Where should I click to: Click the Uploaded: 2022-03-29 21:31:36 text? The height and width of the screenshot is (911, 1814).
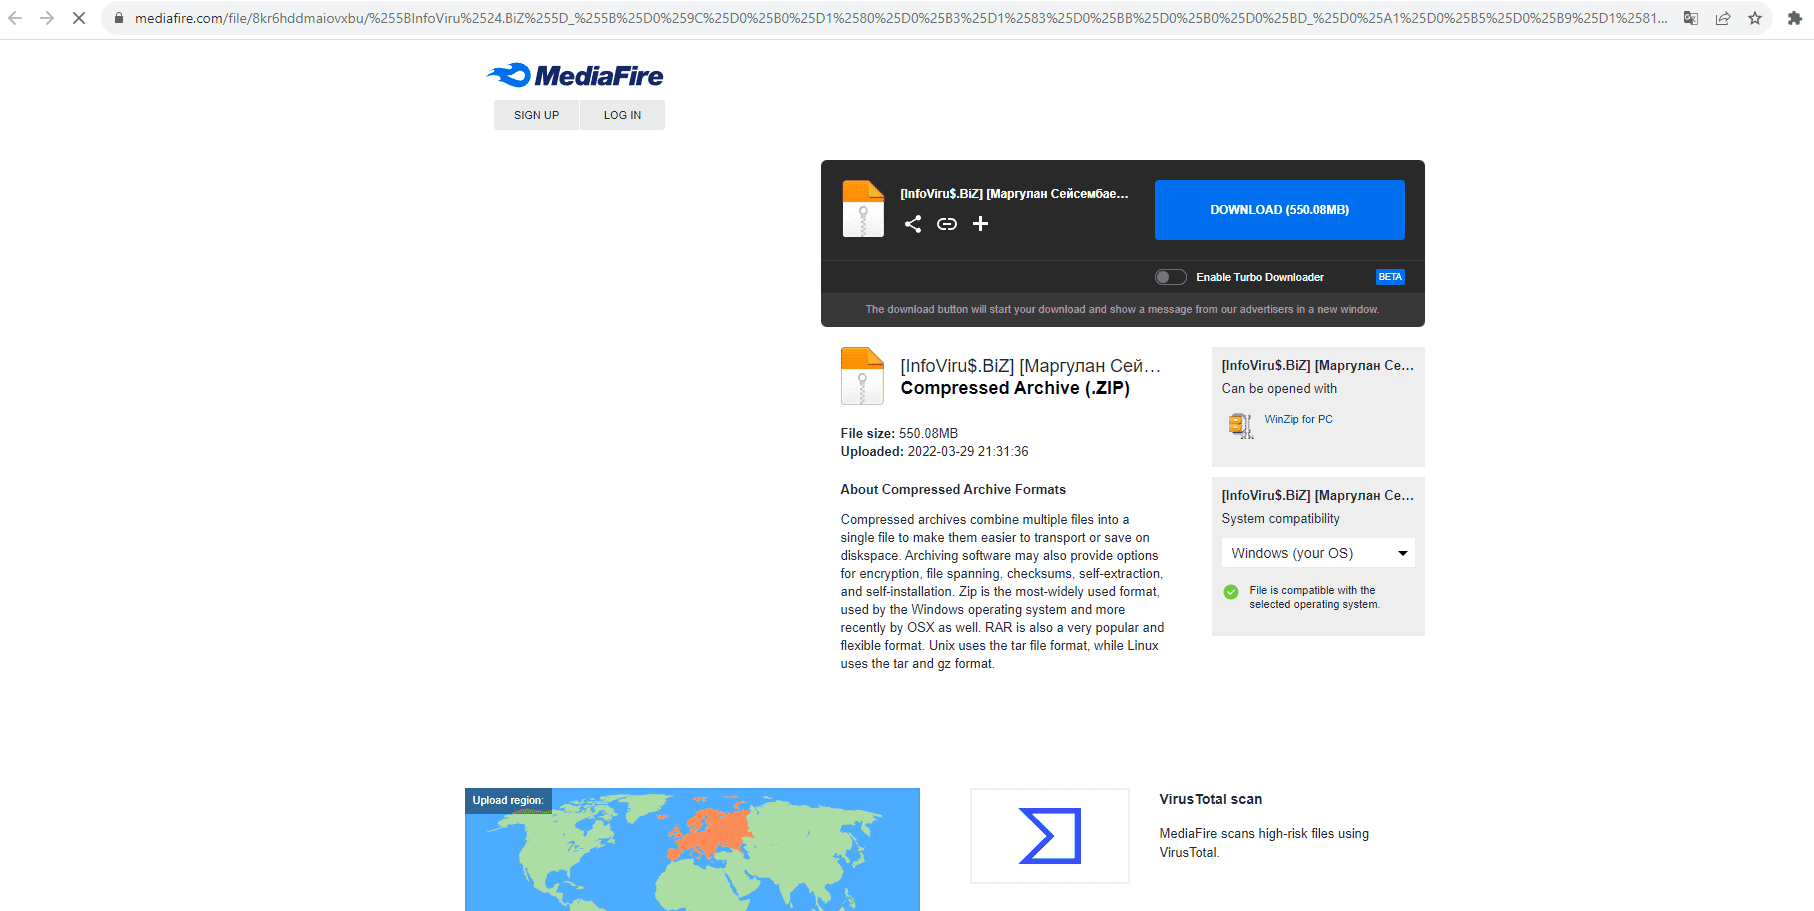934,451
